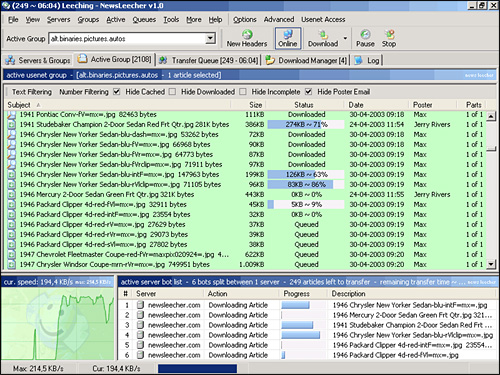This screenshot has height=375, width=500.
Task: Toggle the Online connection button
Action: click(288, 38)
